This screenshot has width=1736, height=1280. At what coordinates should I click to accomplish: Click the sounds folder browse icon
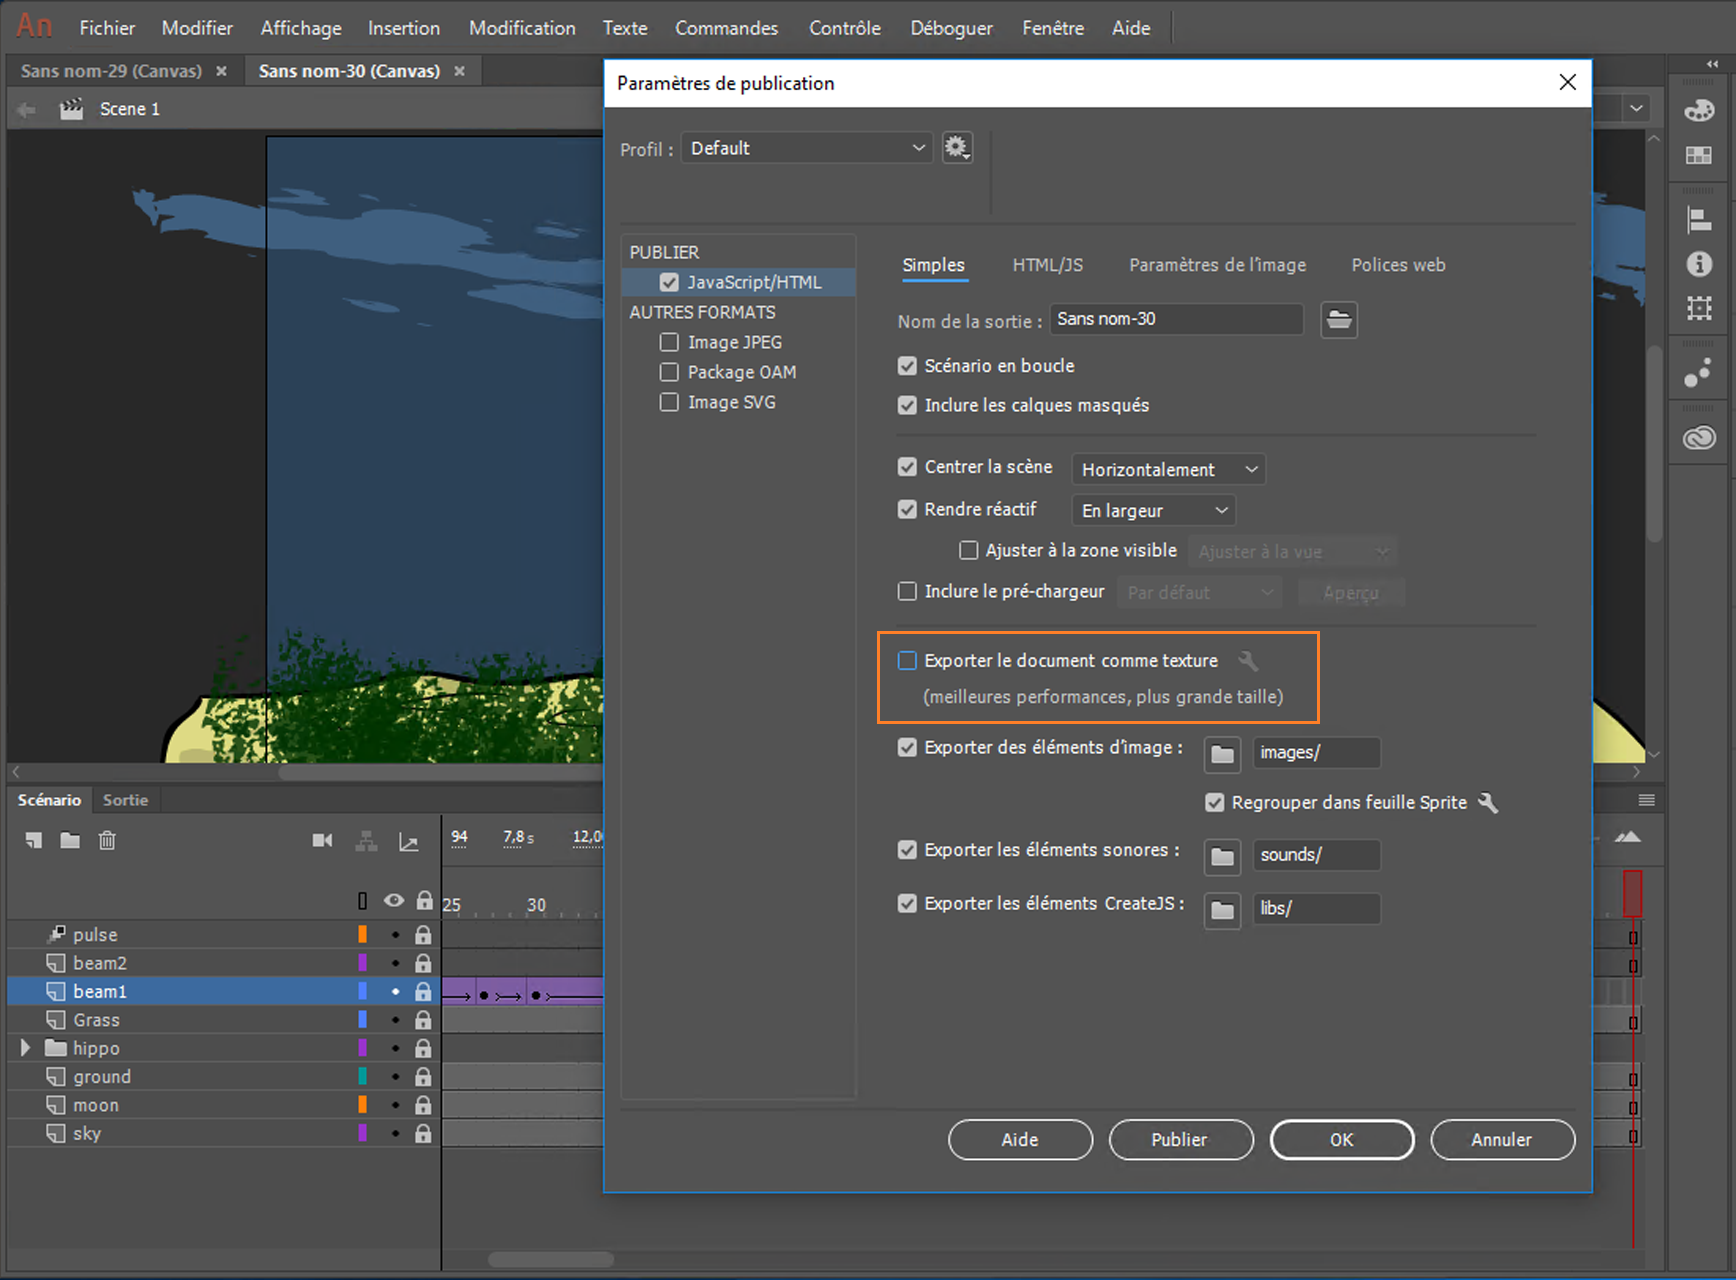tap(1222, 856)
